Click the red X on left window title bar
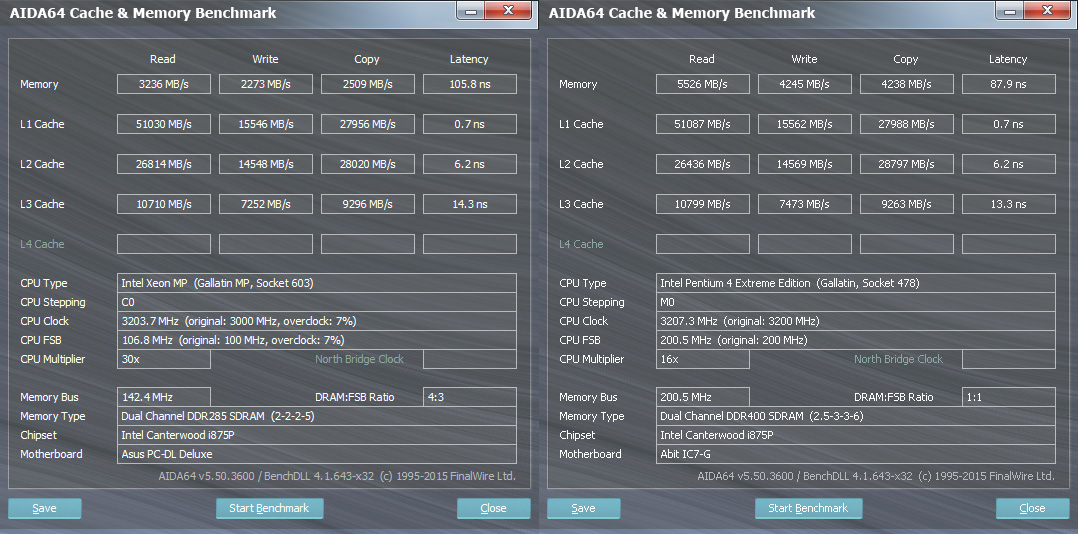 pos(510,10)
